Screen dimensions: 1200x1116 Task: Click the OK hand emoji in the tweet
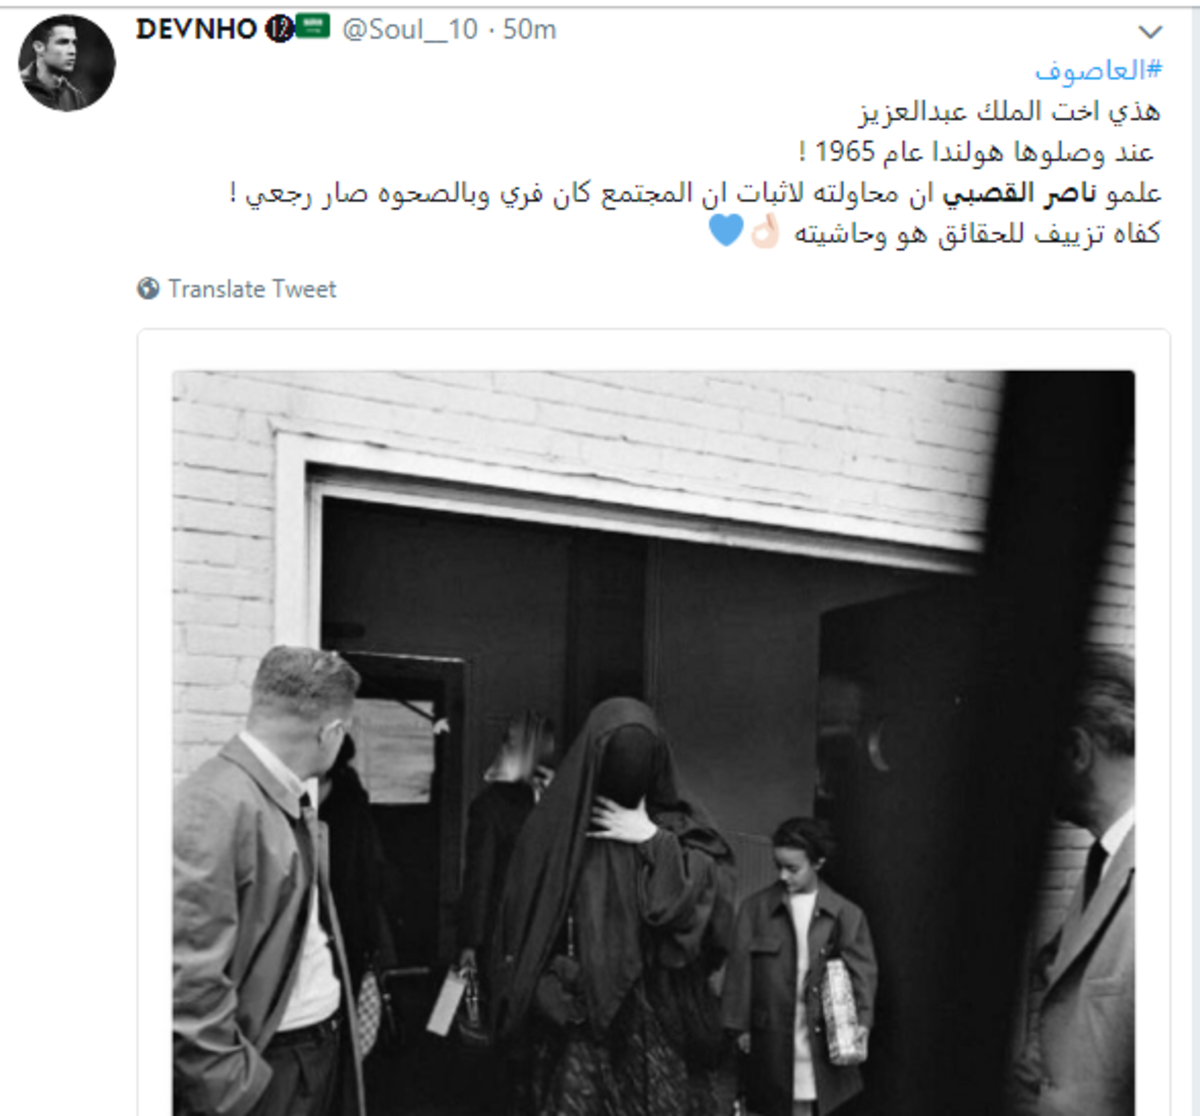[x=765, y=232]
